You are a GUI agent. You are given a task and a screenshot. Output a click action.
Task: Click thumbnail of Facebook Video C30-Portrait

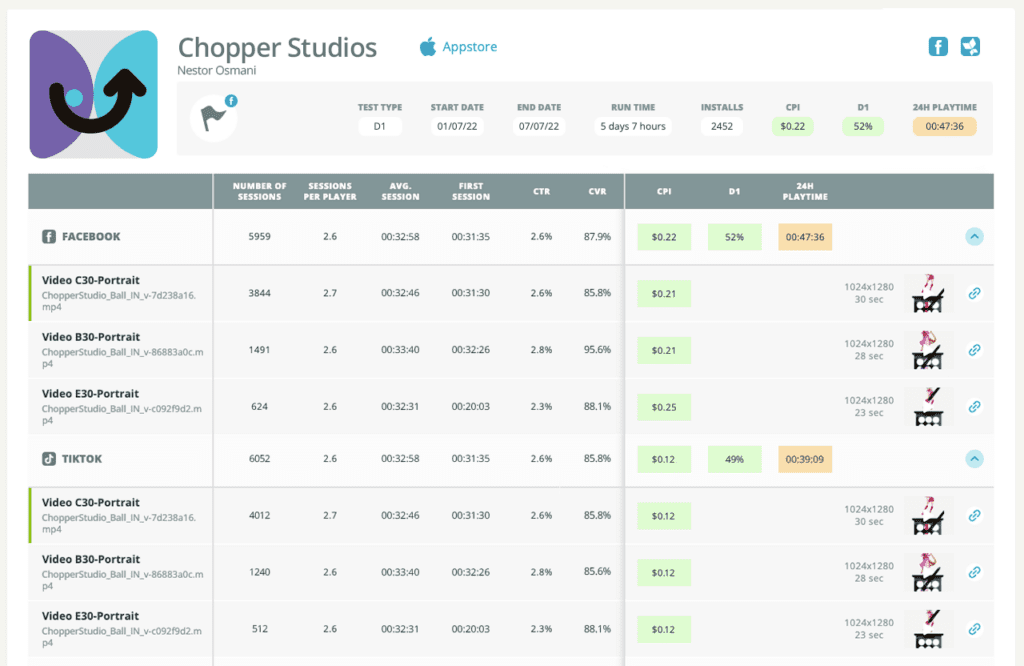pyautogui.click(x=928, y=293)
